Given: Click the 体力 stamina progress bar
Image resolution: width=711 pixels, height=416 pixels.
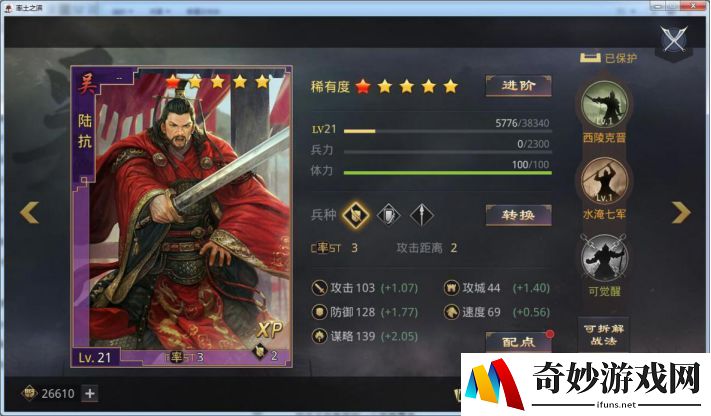Looking at the screenshot, I should pyautogui.click(x=448, y=173).
